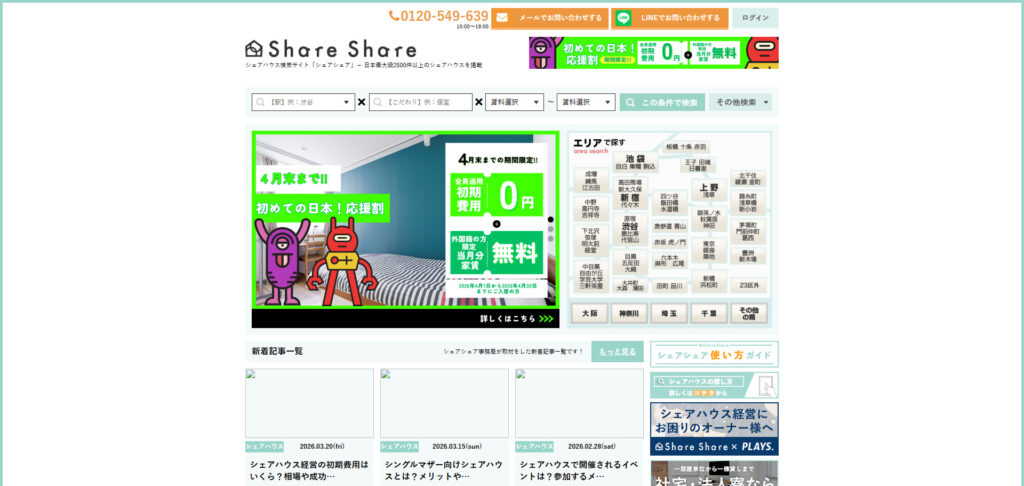The image size is (1024, 486).
Task: Select the 大阪 area tab
Action: click(x=589, y=313)
